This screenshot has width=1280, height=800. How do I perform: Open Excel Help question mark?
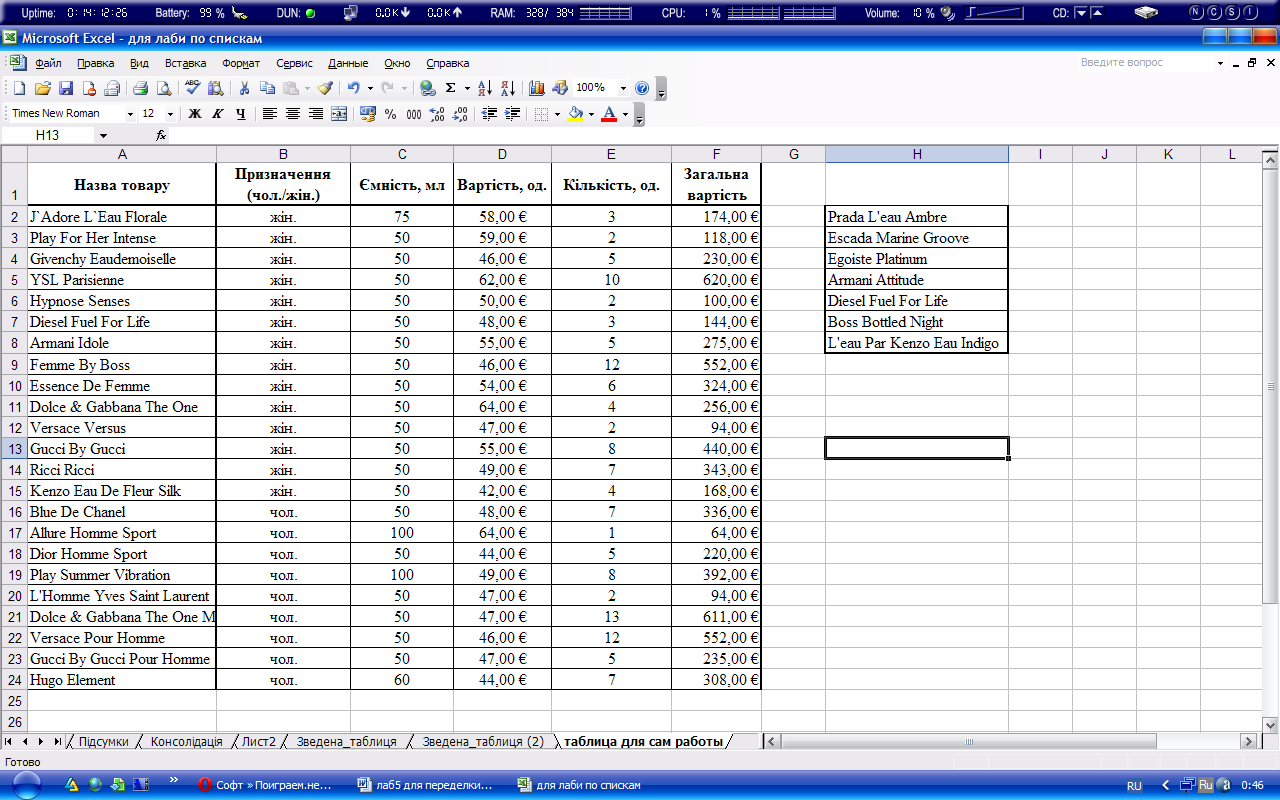pos(642,88)
